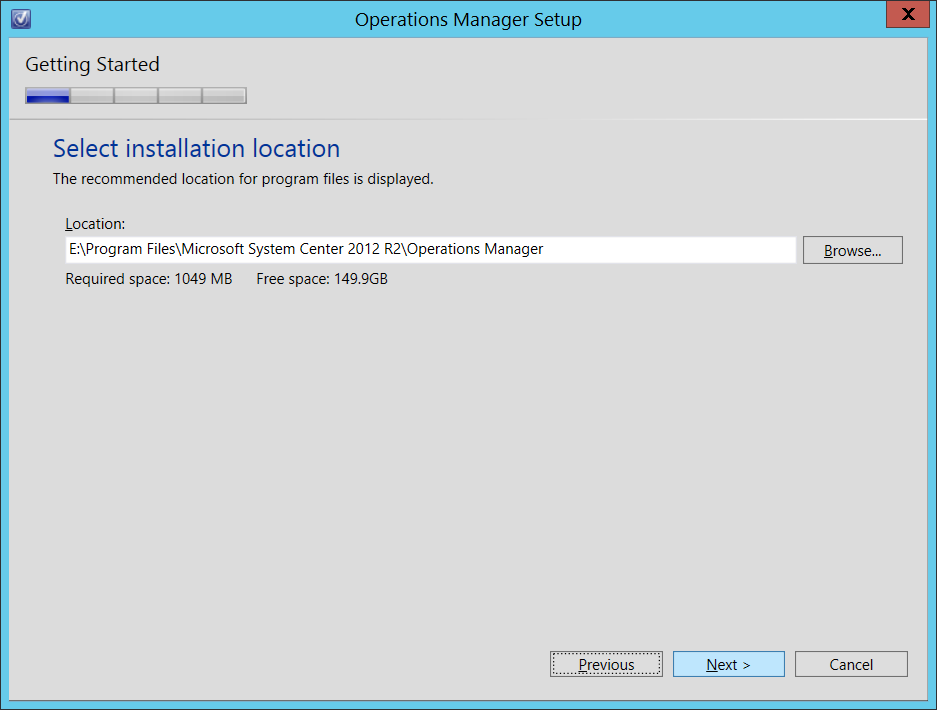Screen dimensions: 937x710
Task: Go back with the Previous button
Action: pyautogui.click(x=605, y=664)
